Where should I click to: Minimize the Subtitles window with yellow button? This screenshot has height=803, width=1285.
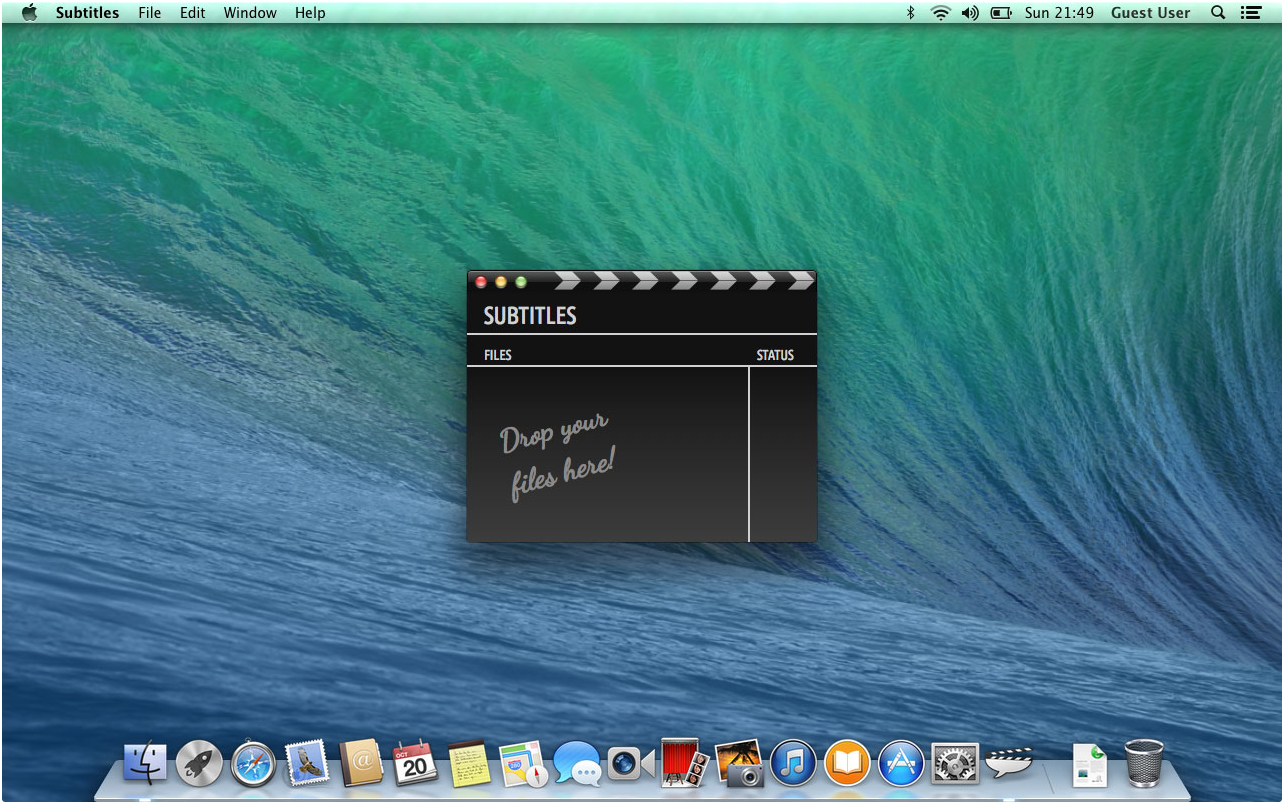pos(501,282)
